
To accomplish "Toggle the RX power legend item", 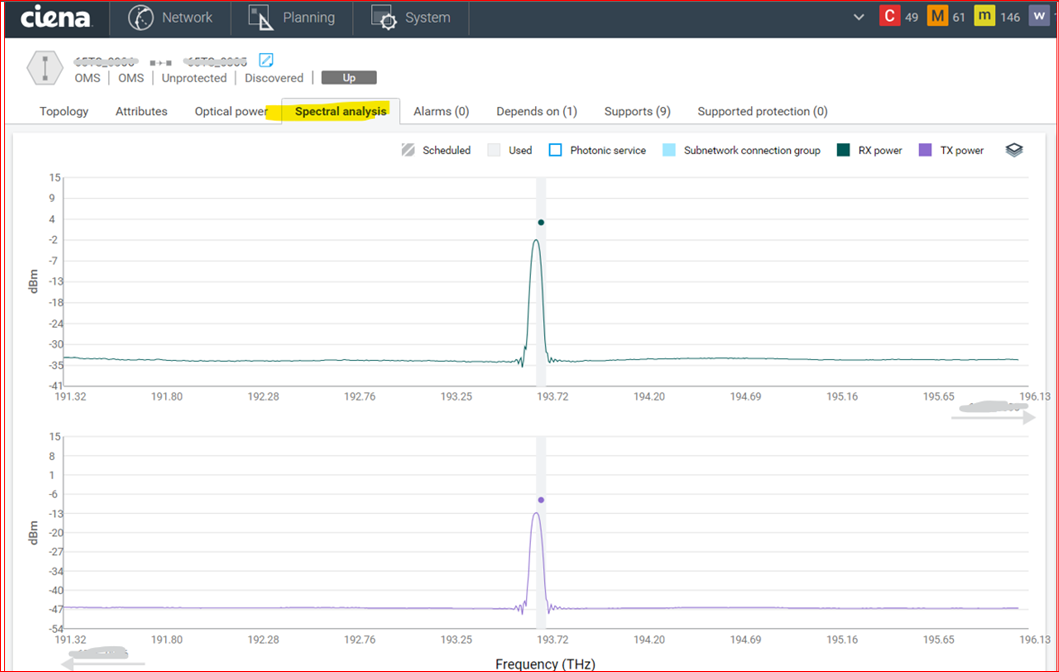I will pos(869,150).
